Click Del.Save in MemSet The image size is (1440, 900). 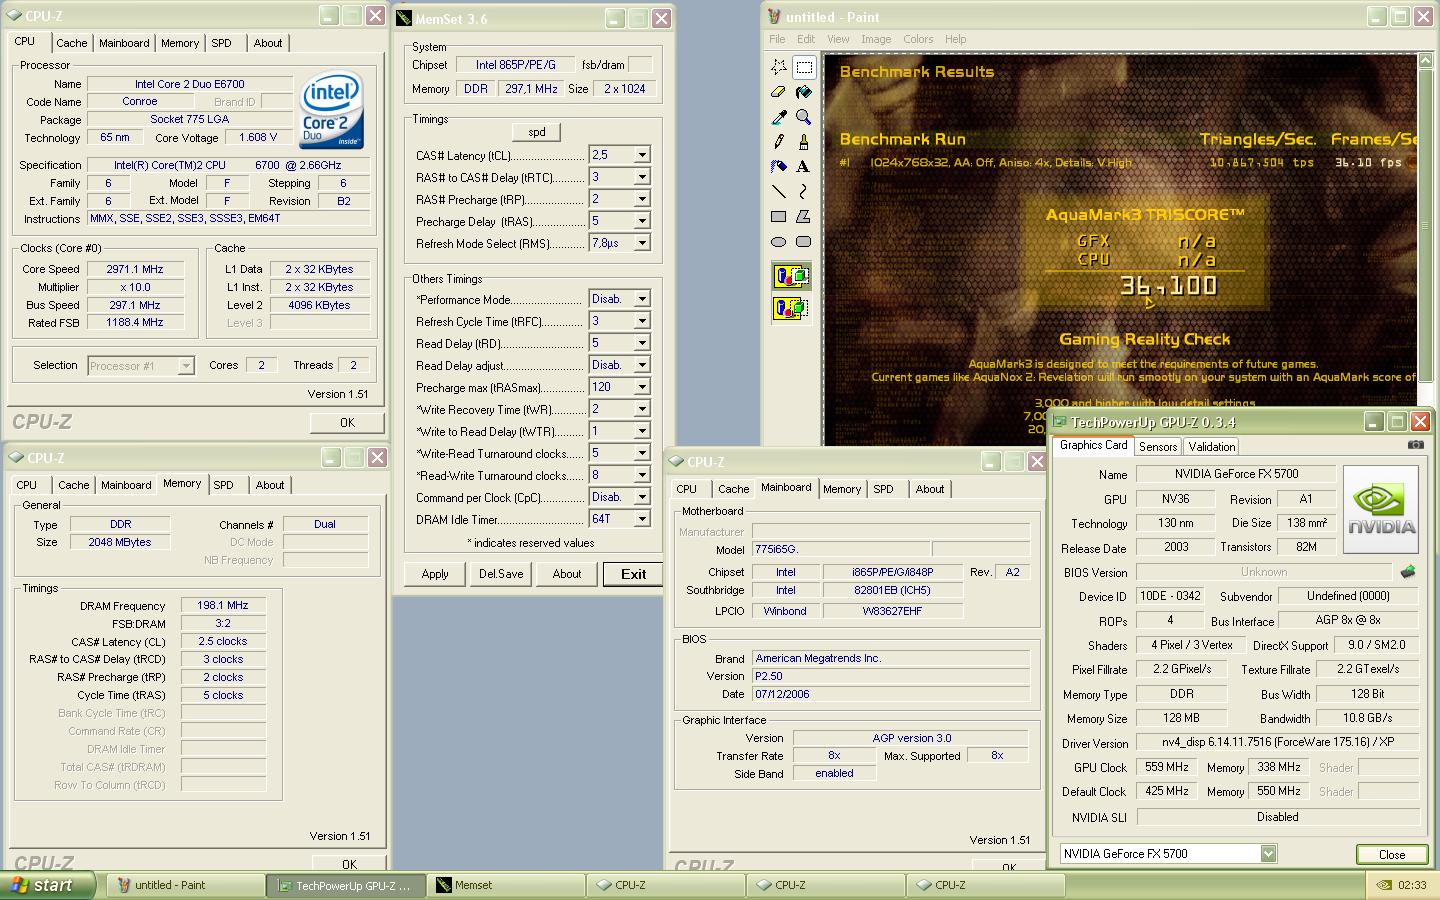coord(501,574)
